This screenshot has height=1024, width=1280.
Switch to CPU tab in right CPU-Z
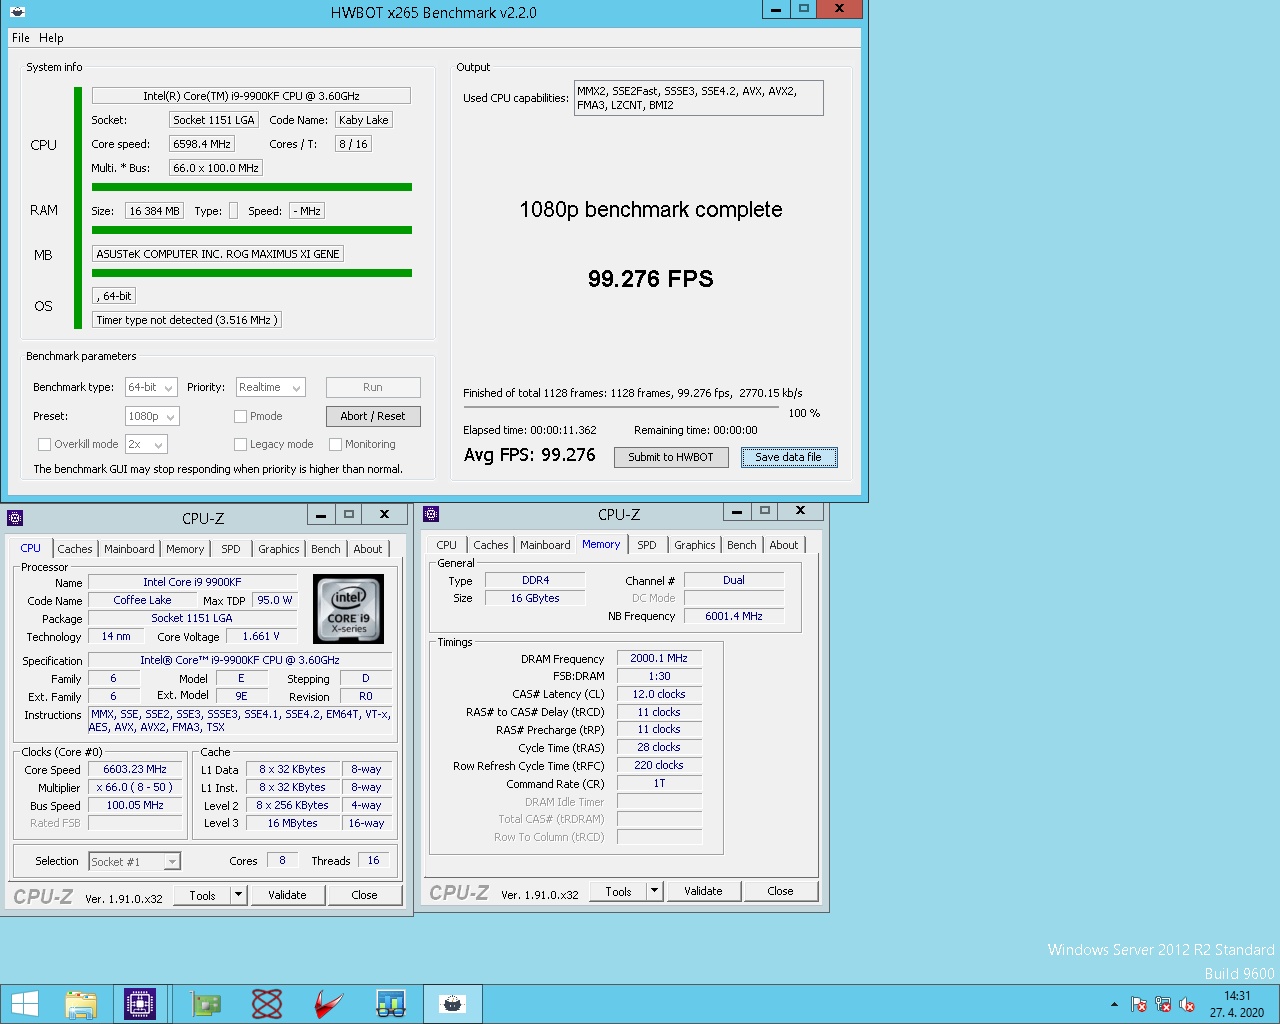click(x=447, y=545)
